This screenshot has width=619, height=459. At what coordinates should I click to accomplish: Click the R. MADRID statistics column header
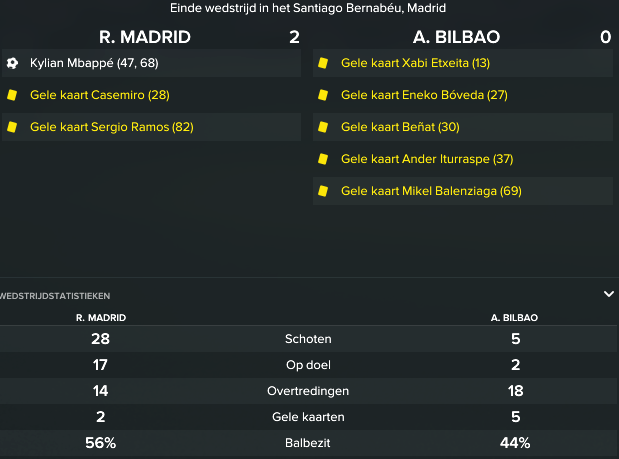coord(101,318)
